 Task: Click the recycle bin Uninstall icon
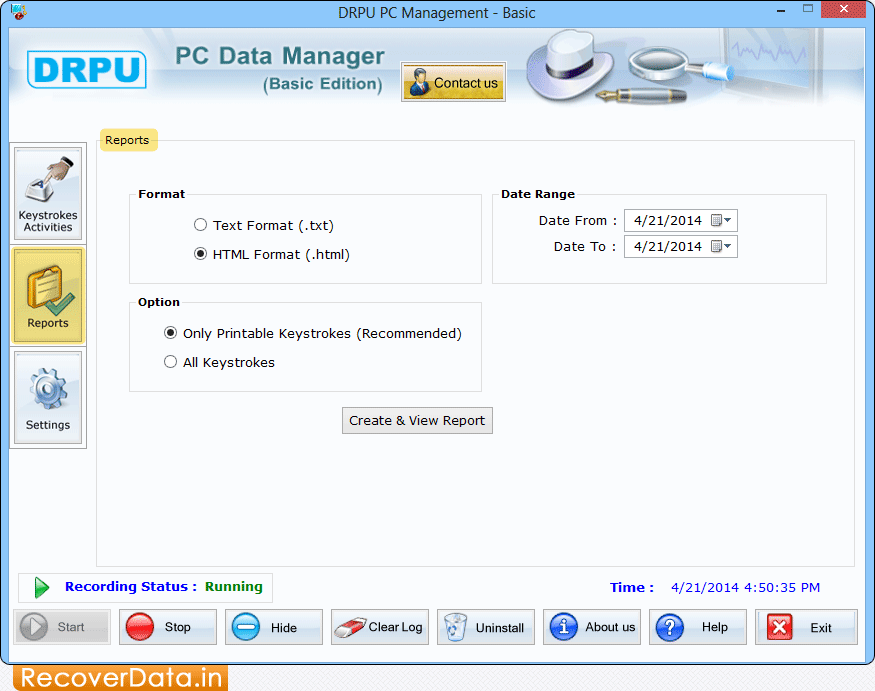point(455,627)
